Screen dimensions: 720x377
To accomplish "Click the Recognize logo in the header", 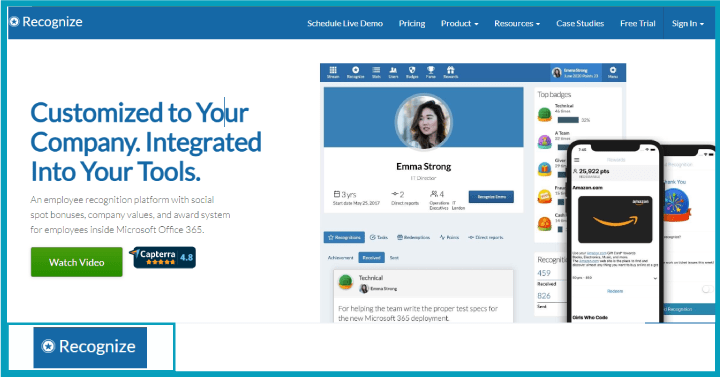I will [46, 22].
